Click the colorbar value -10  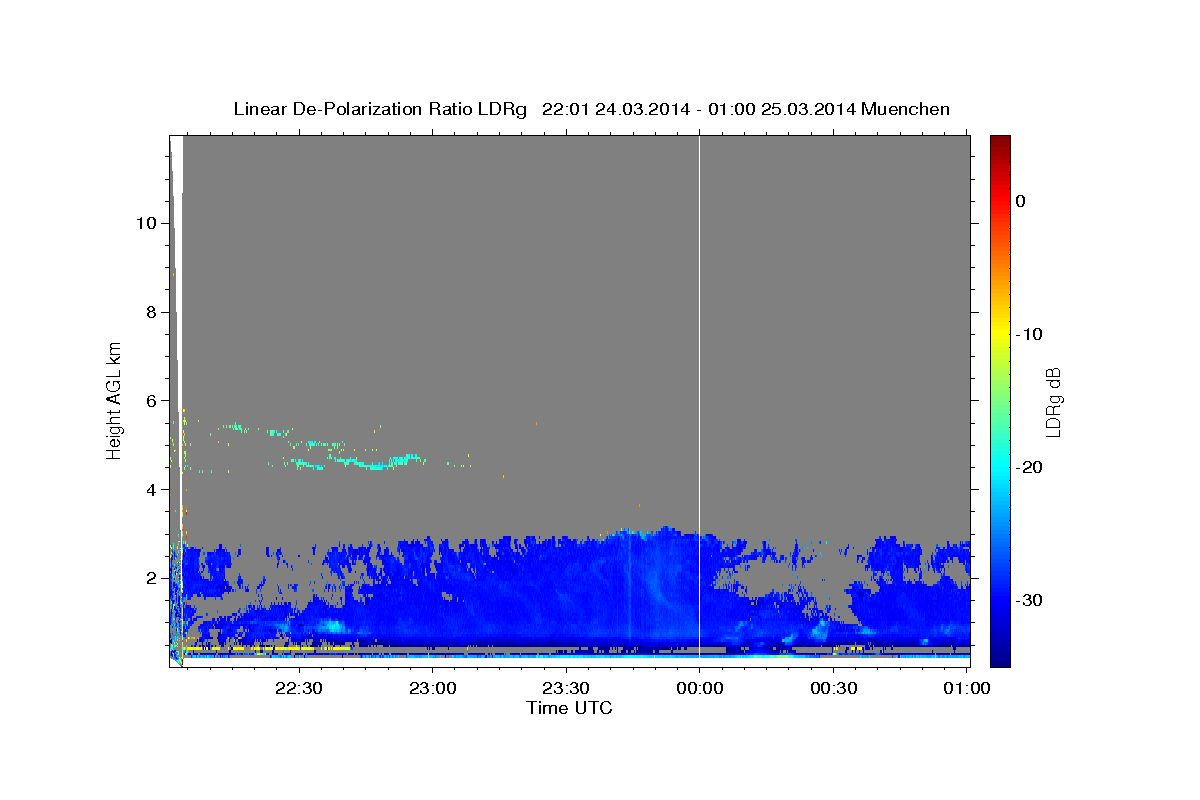[x=1029, y=334]
